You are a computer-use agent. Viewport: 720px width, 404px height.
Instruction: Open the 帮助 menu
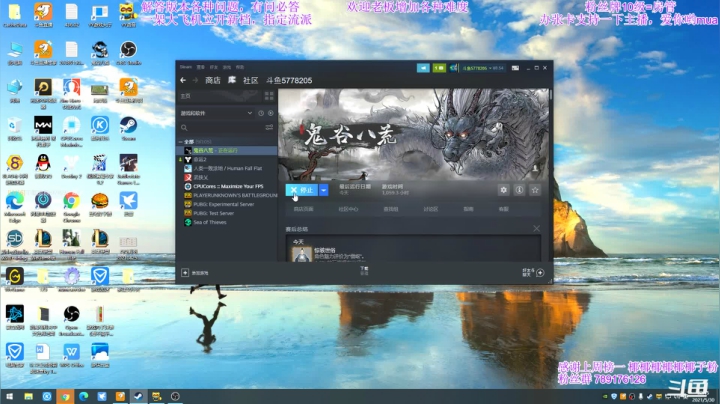240,67
